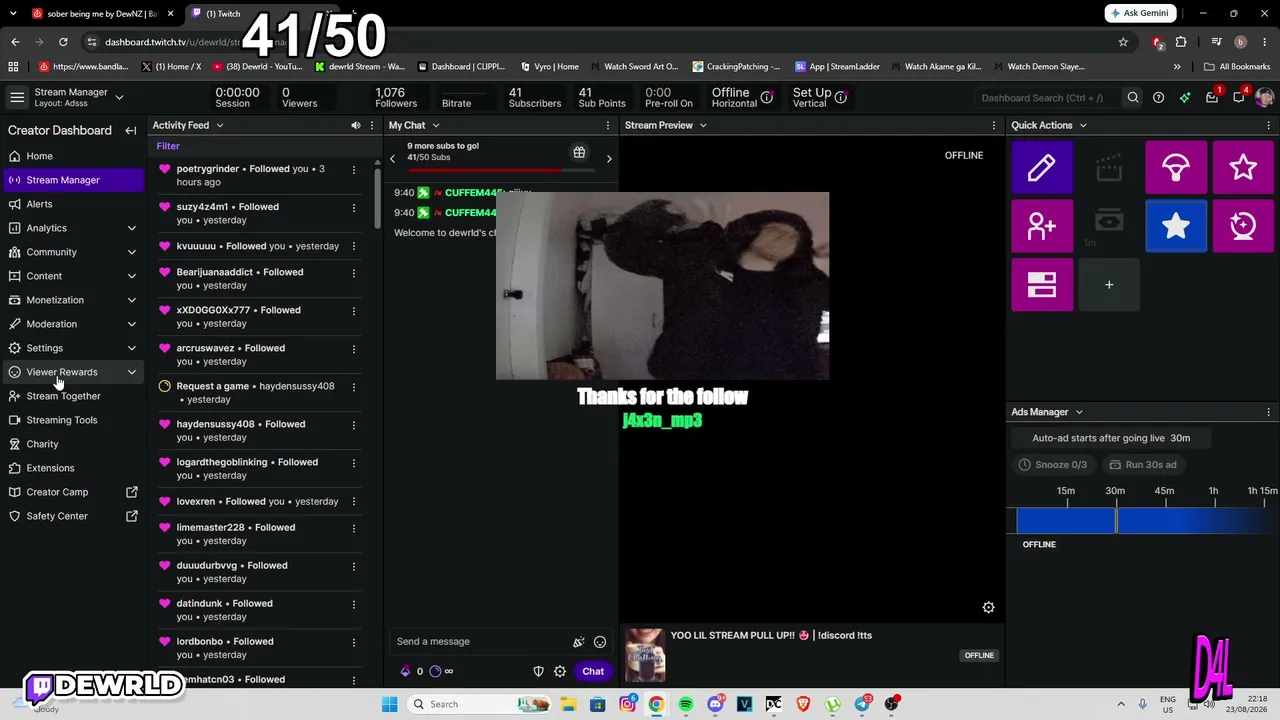Open the My Chat panel options menu
1280x720 pixels.
pos(607,125)
